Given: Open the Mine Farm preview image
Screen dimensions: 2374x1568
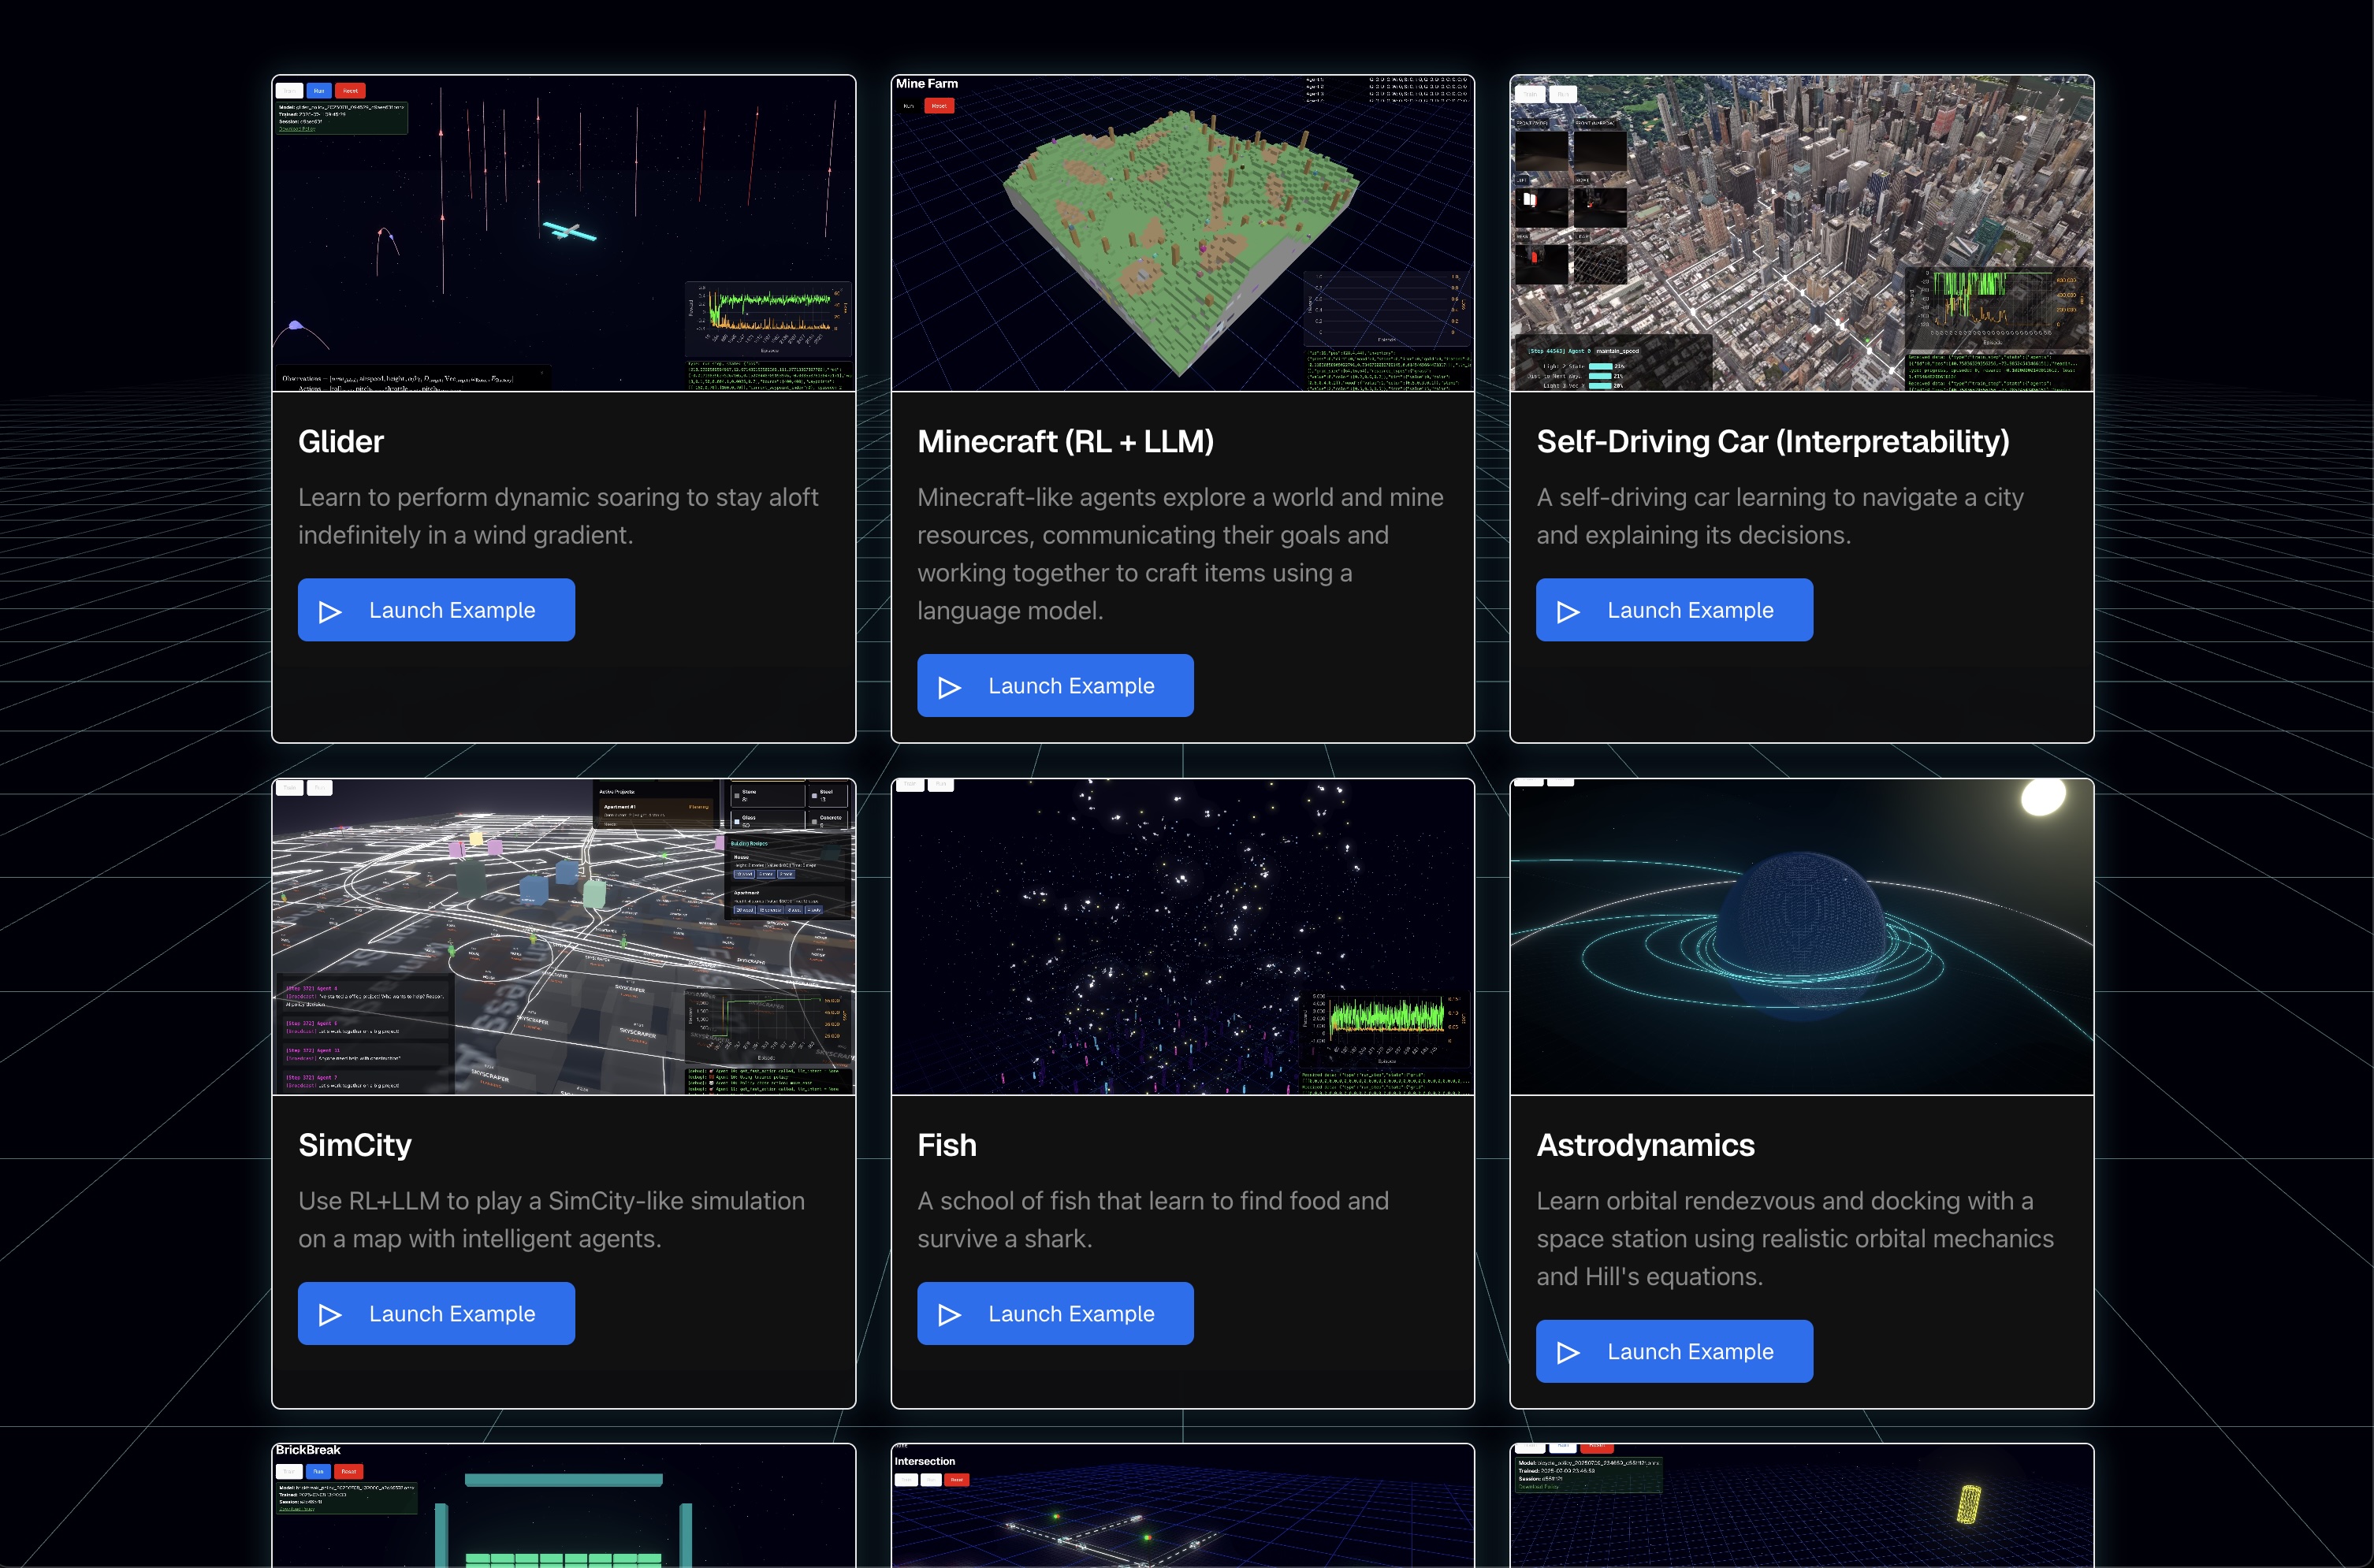Looking at the screenshot, I should (x=1182, y=233).
